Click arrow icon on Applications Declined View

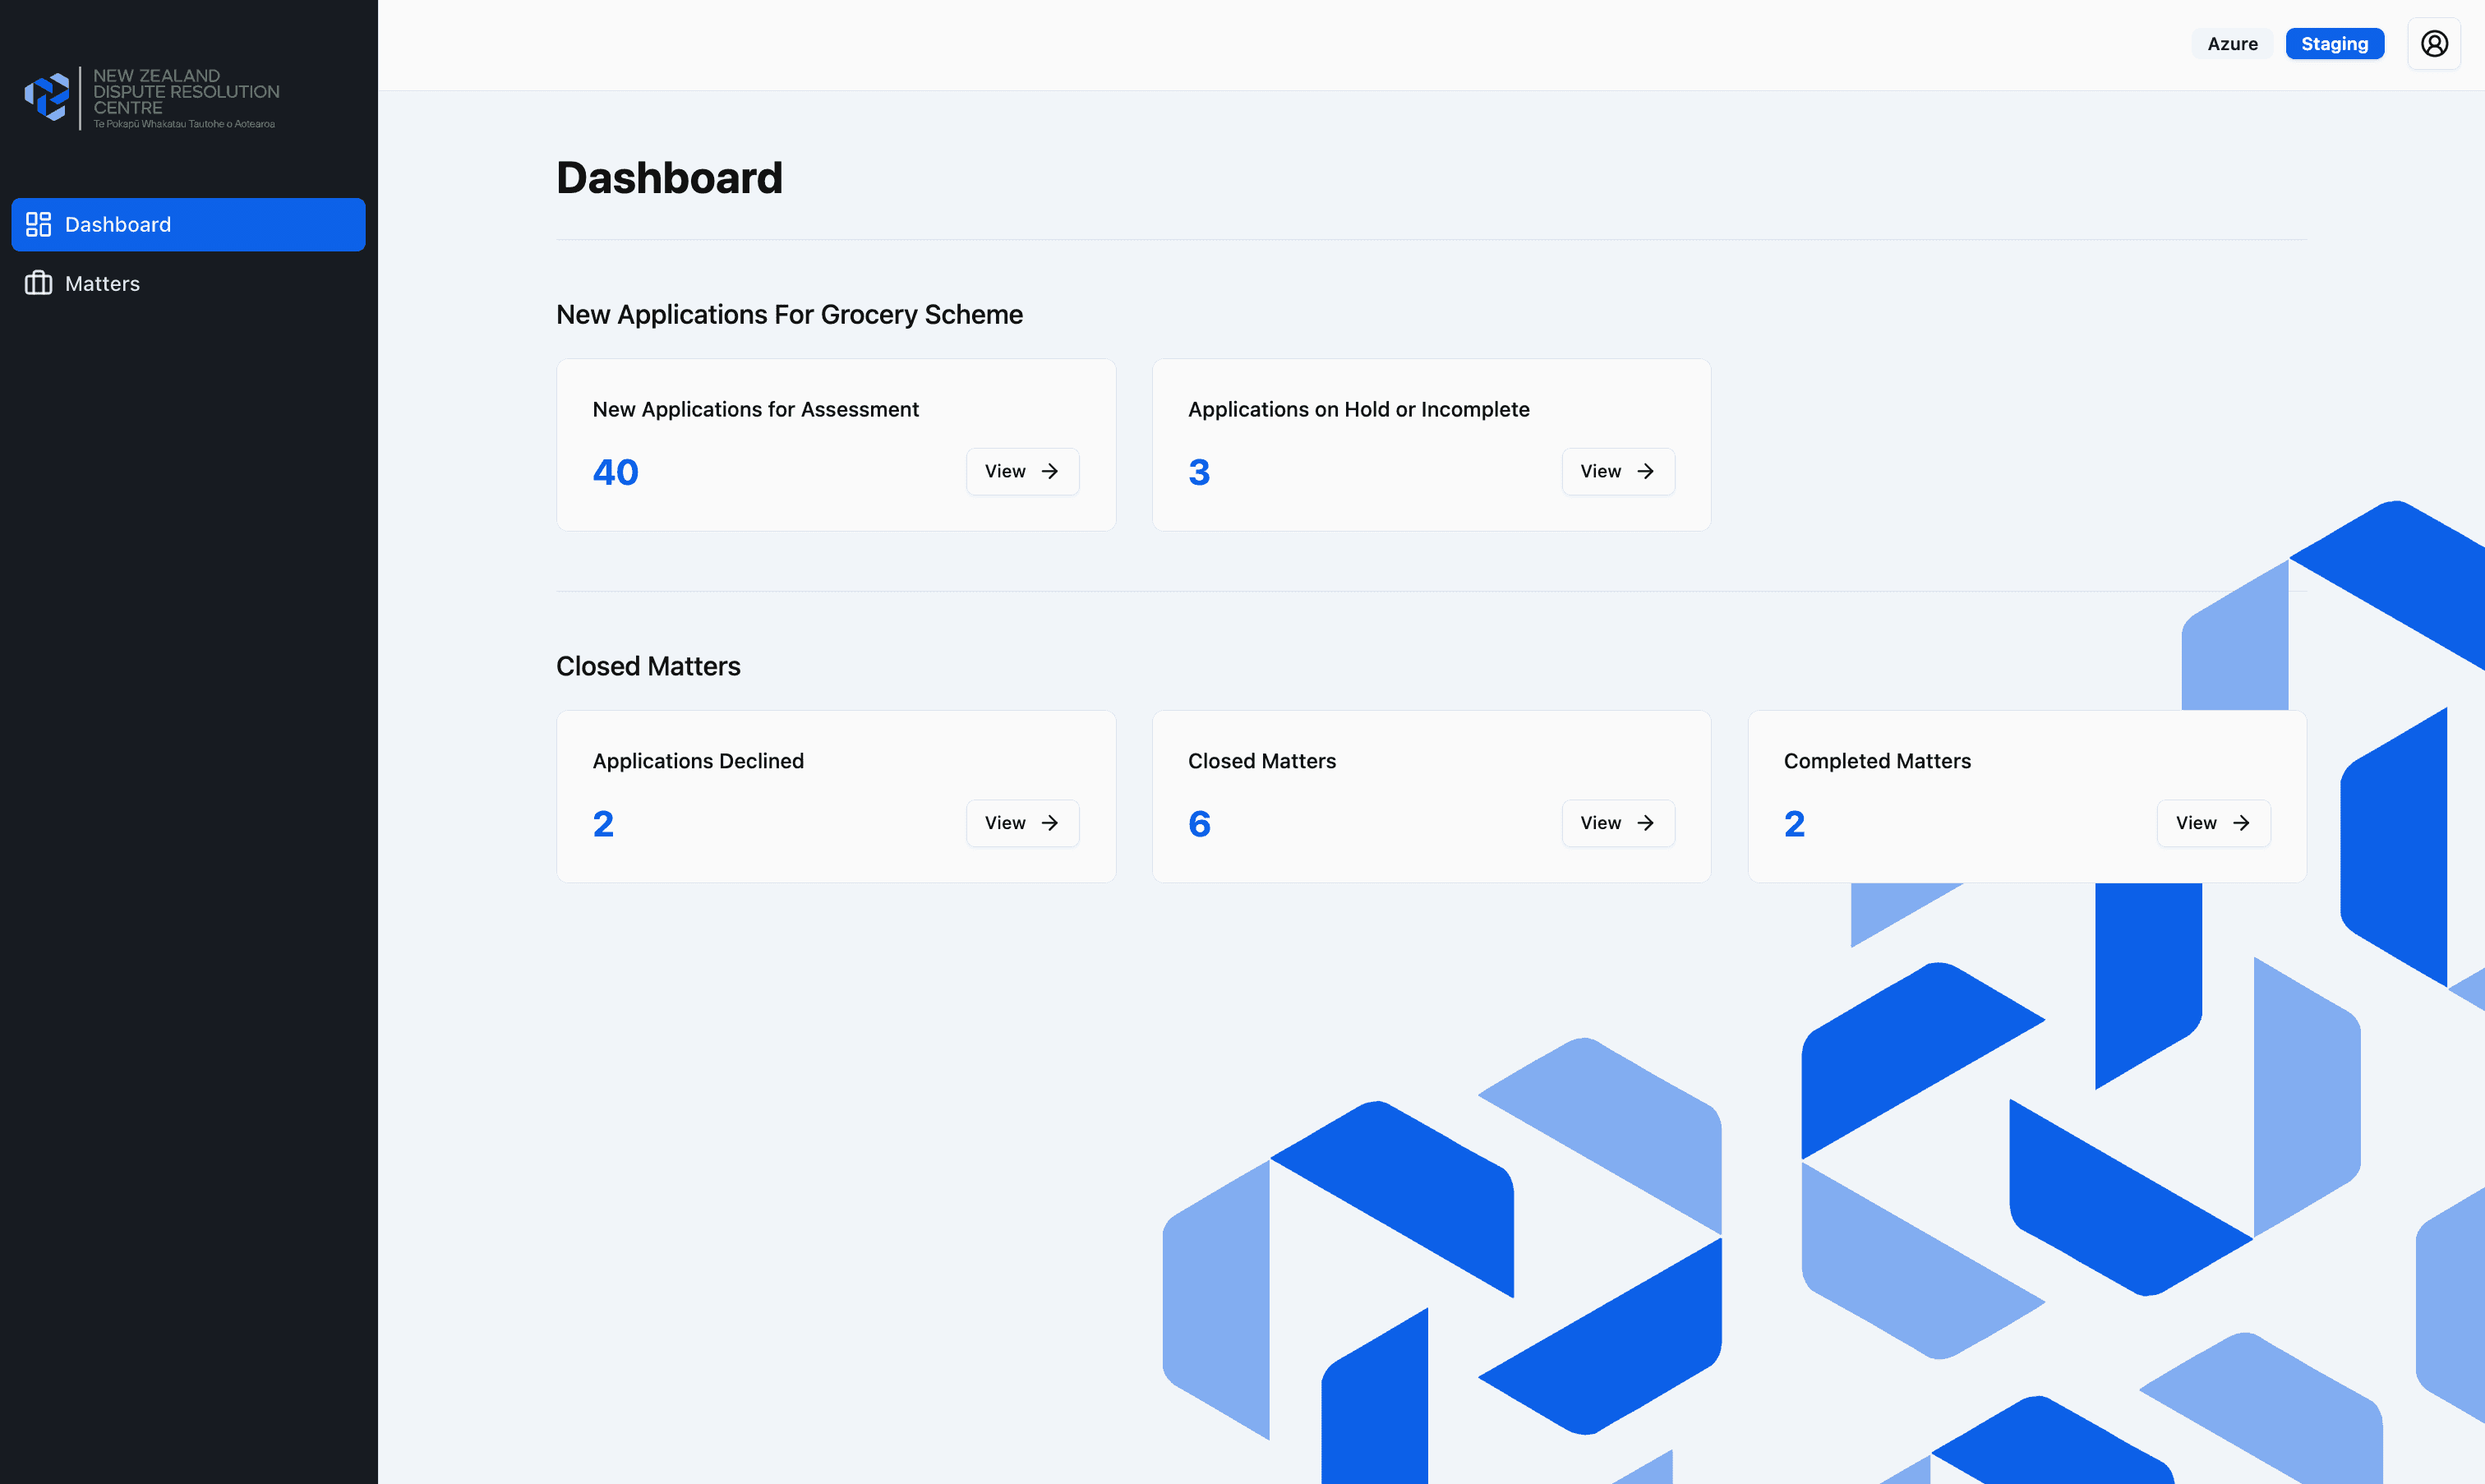(x=1049, y=823)
